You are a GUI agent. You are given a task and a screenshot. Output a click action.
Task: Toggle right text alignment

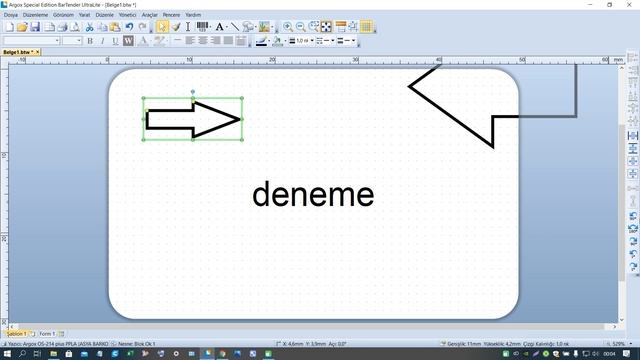216,41
